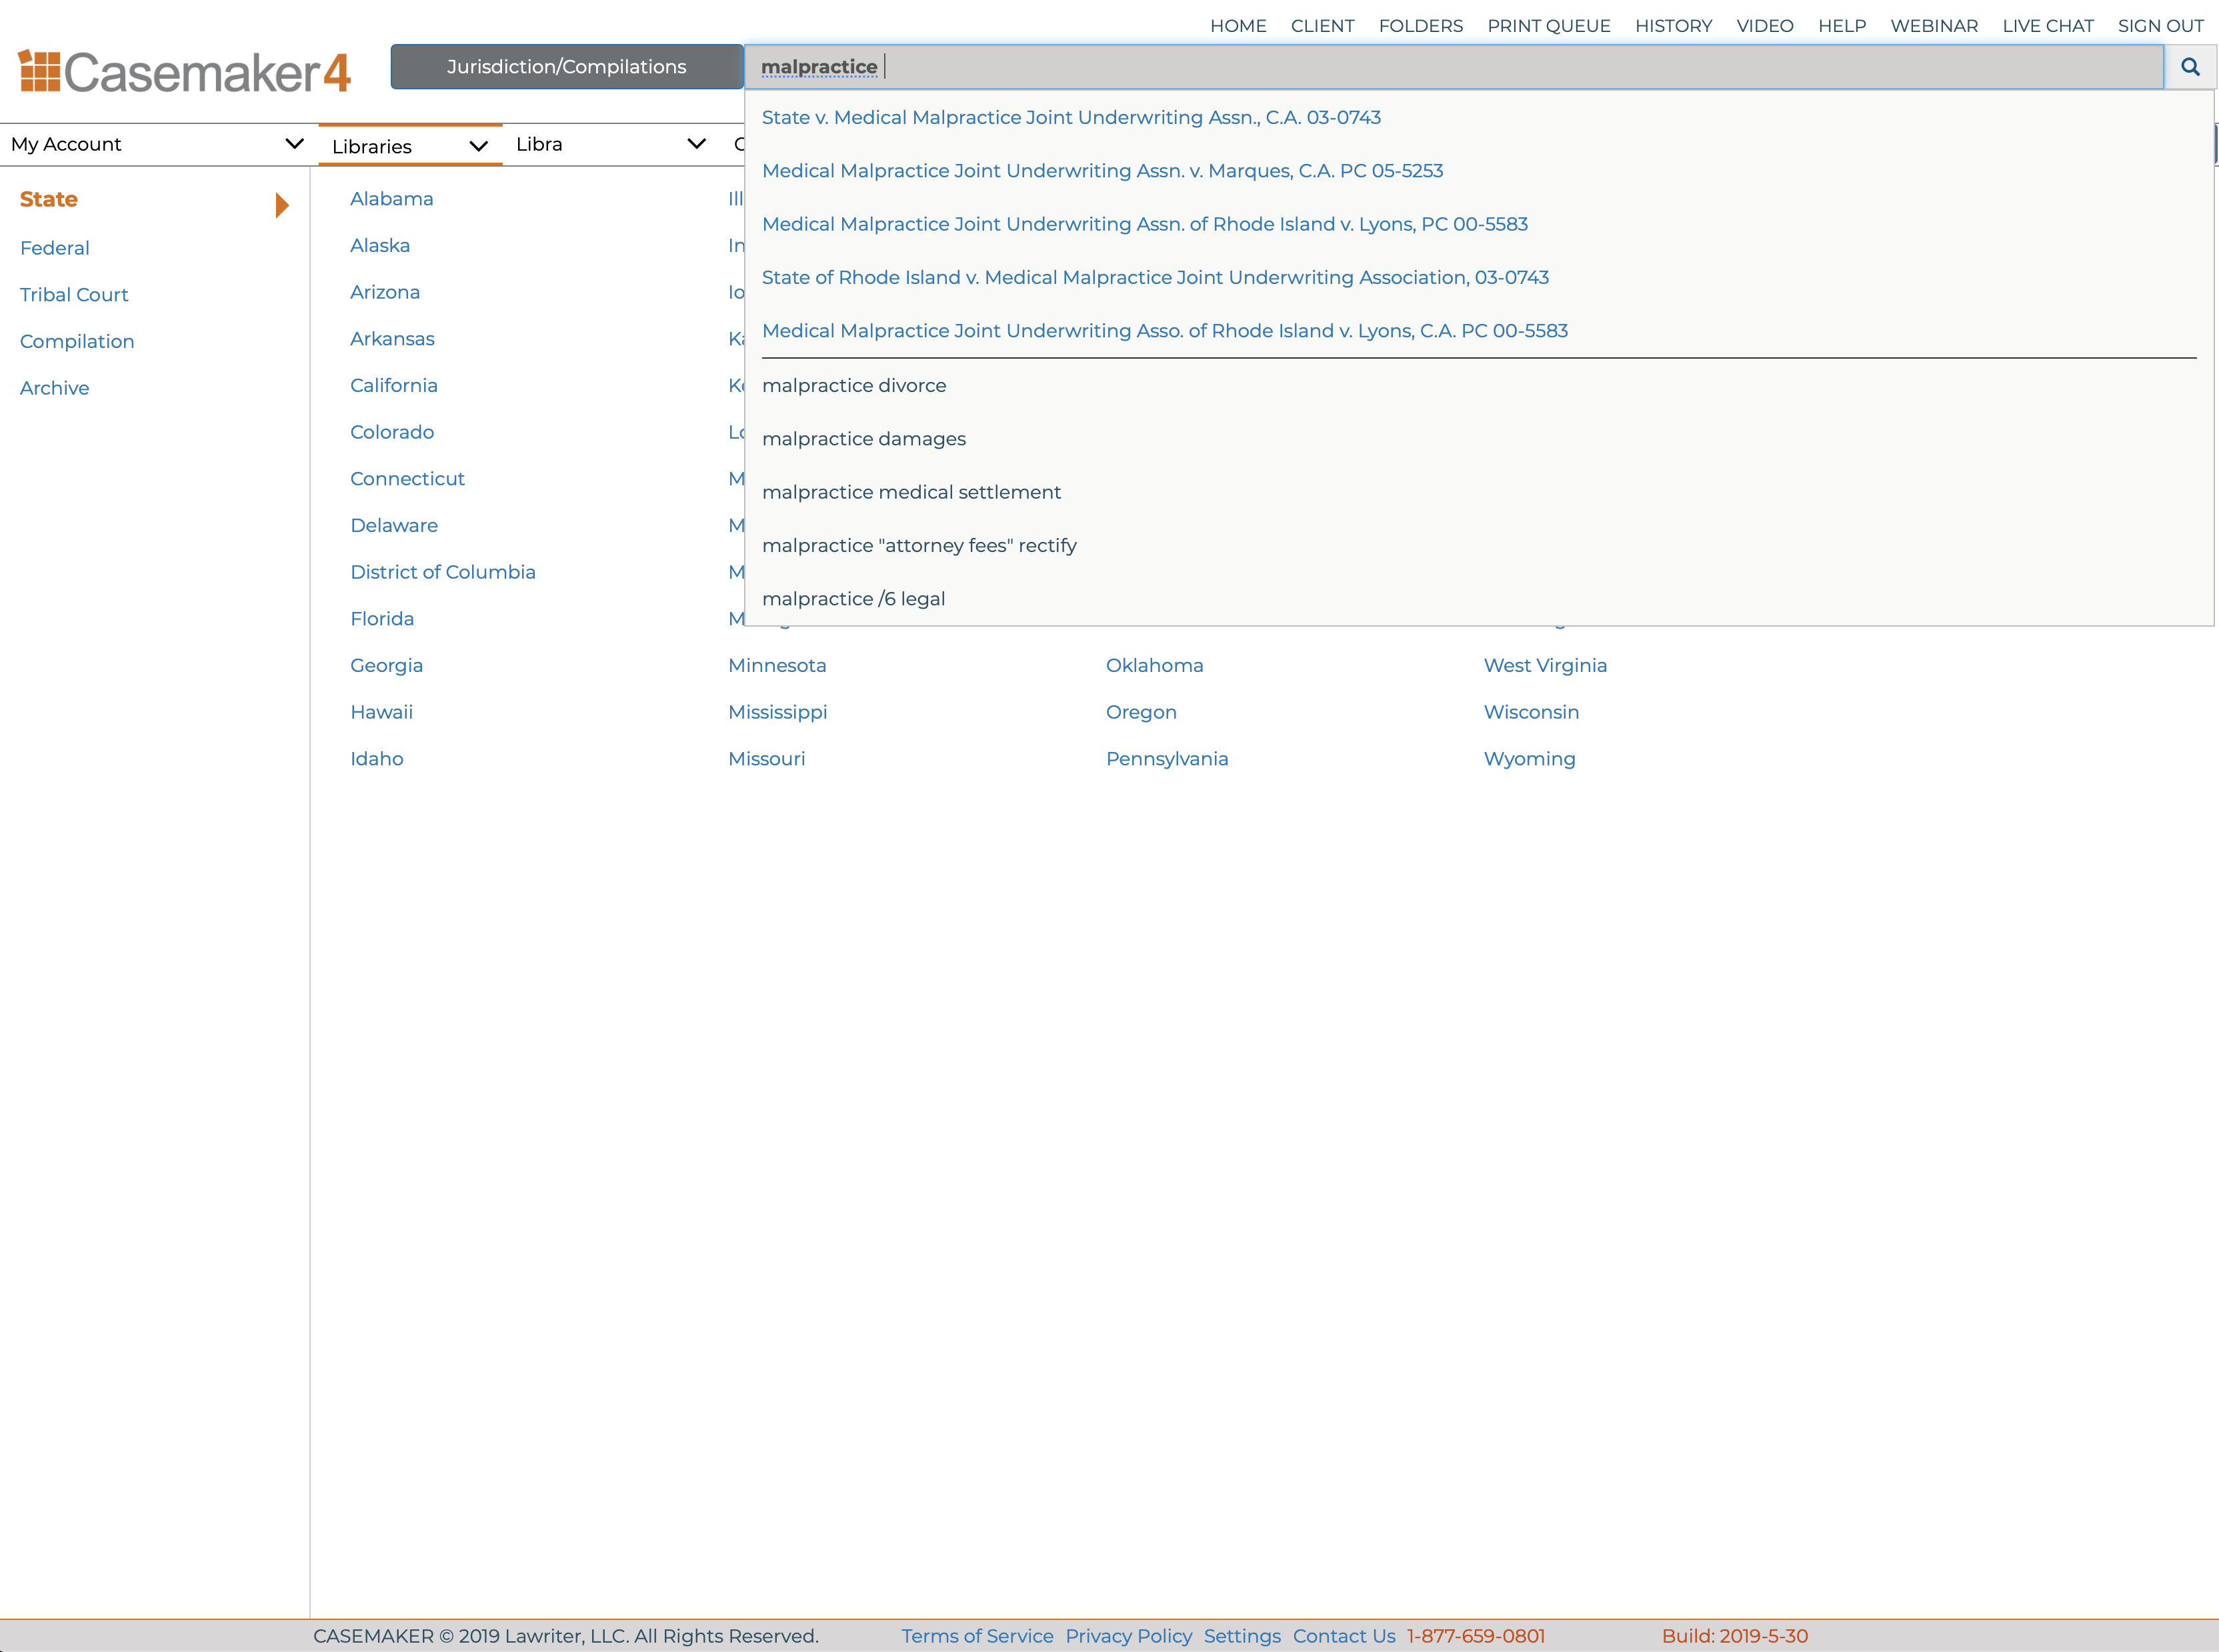
Task: Select Federal in left sidebar
Action: pyautogui.click(x=55, y=248)
